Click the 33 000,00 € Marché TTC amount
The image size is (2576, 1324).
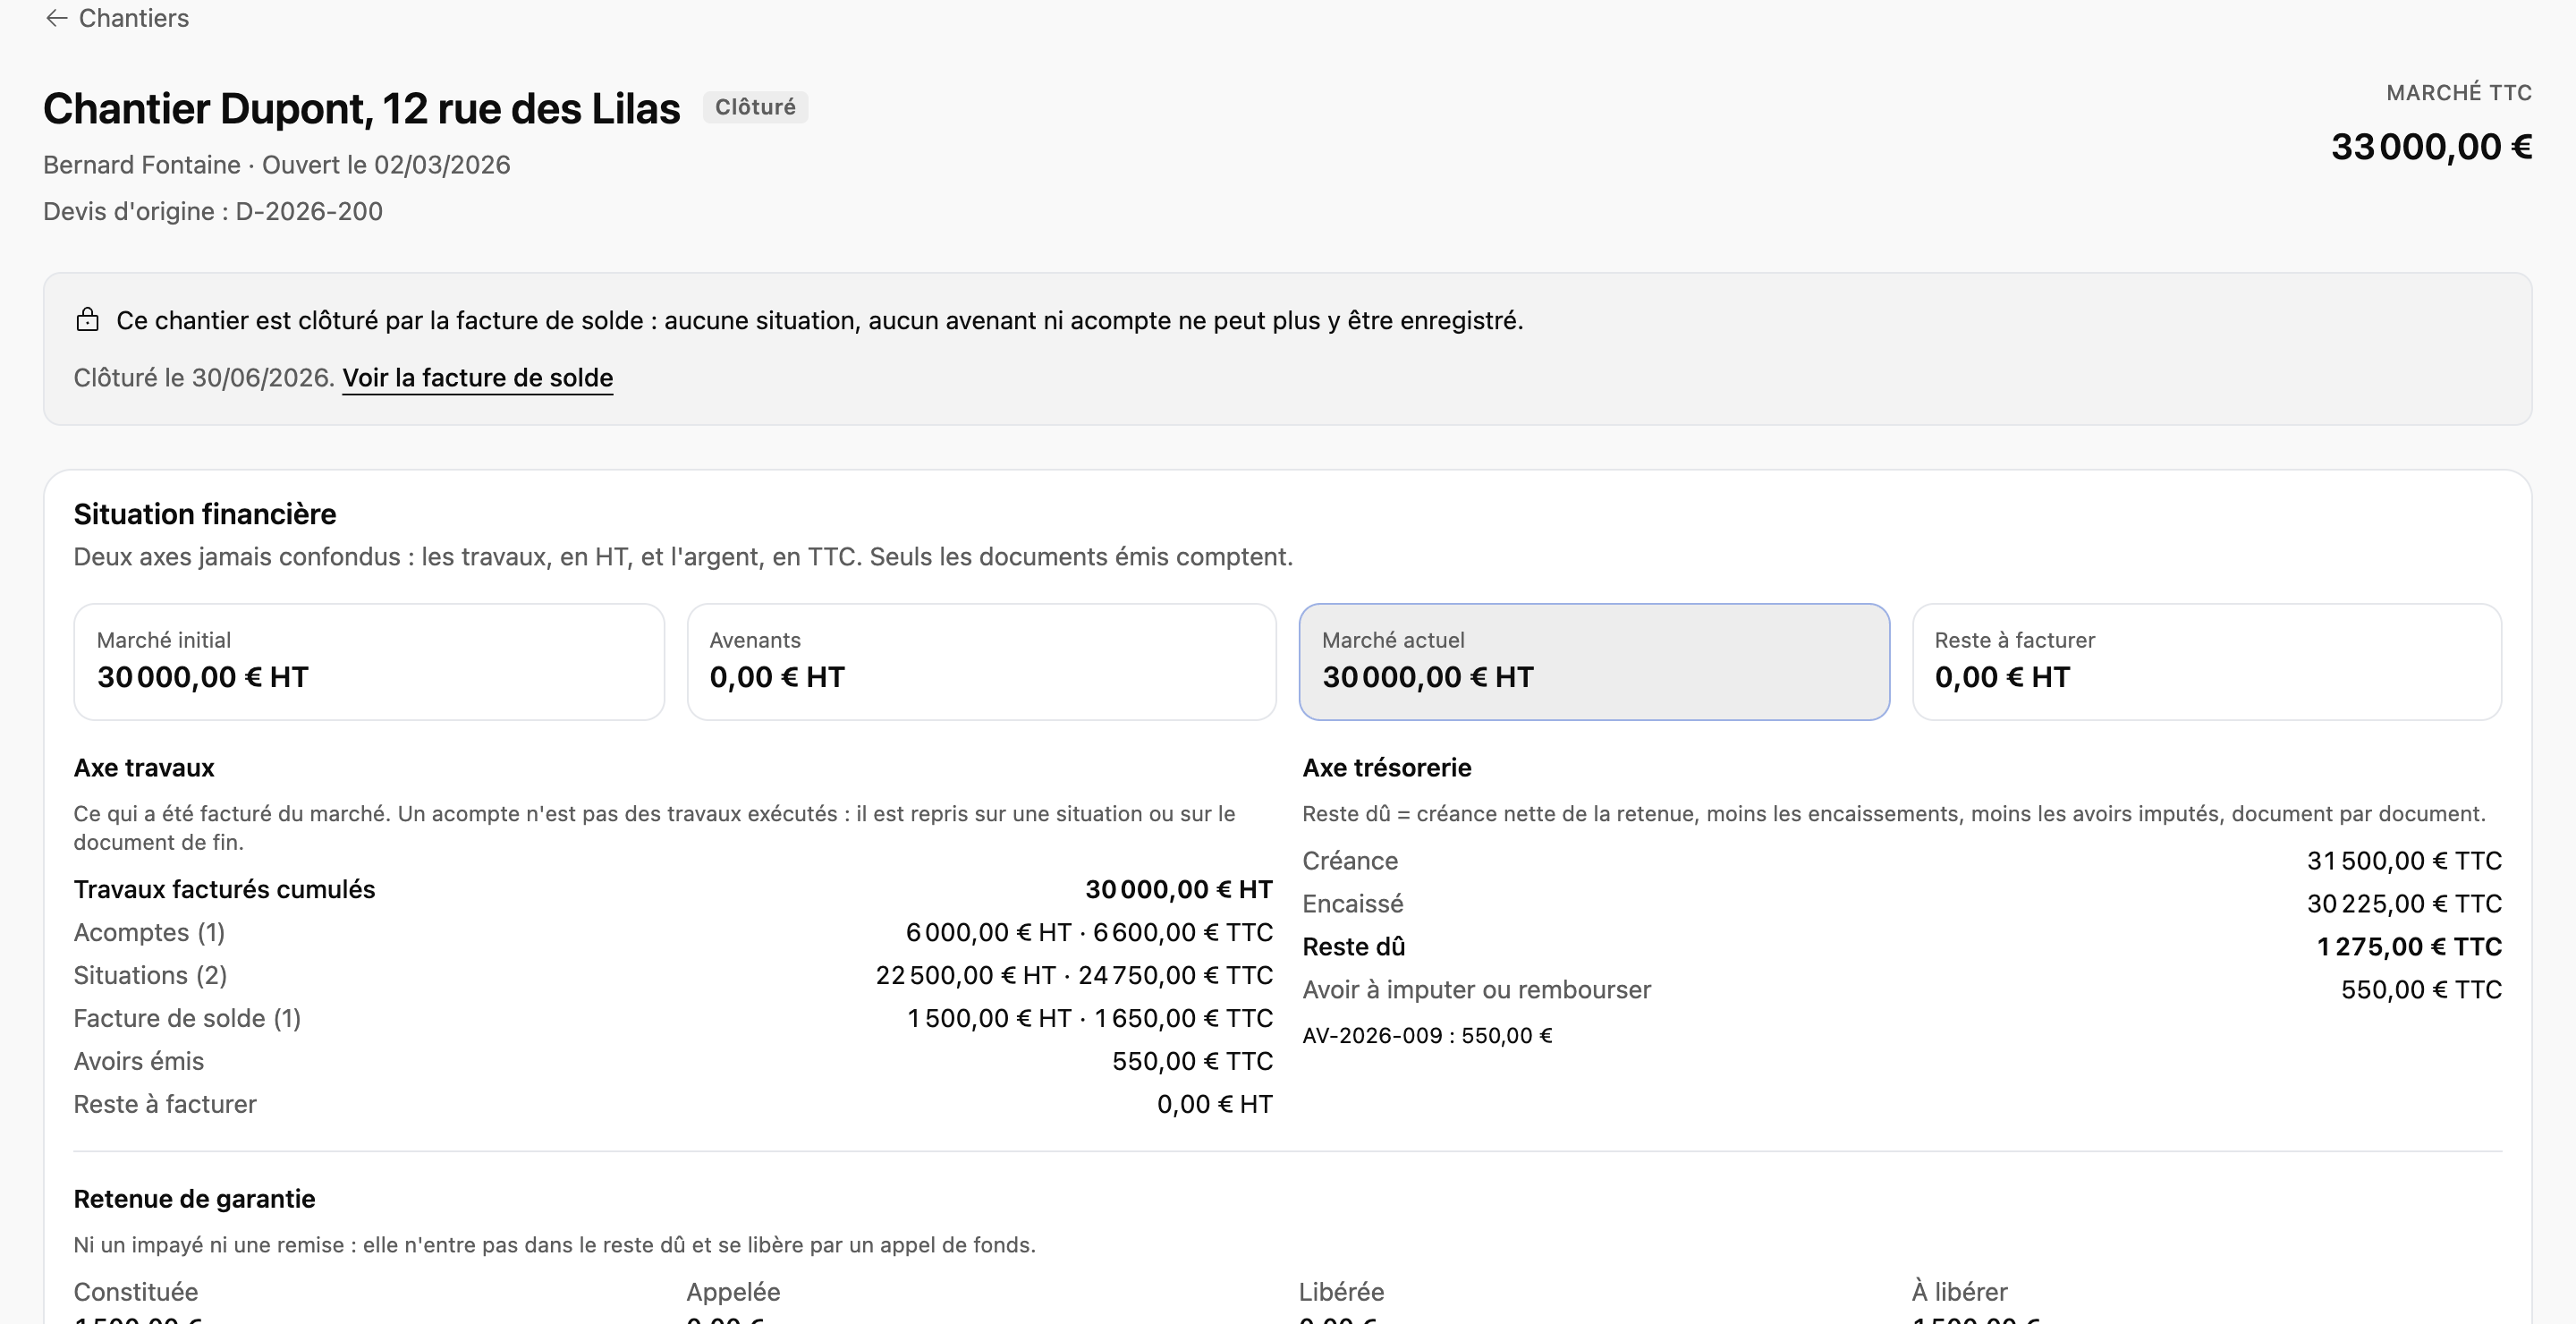(x=2431, y=147)
